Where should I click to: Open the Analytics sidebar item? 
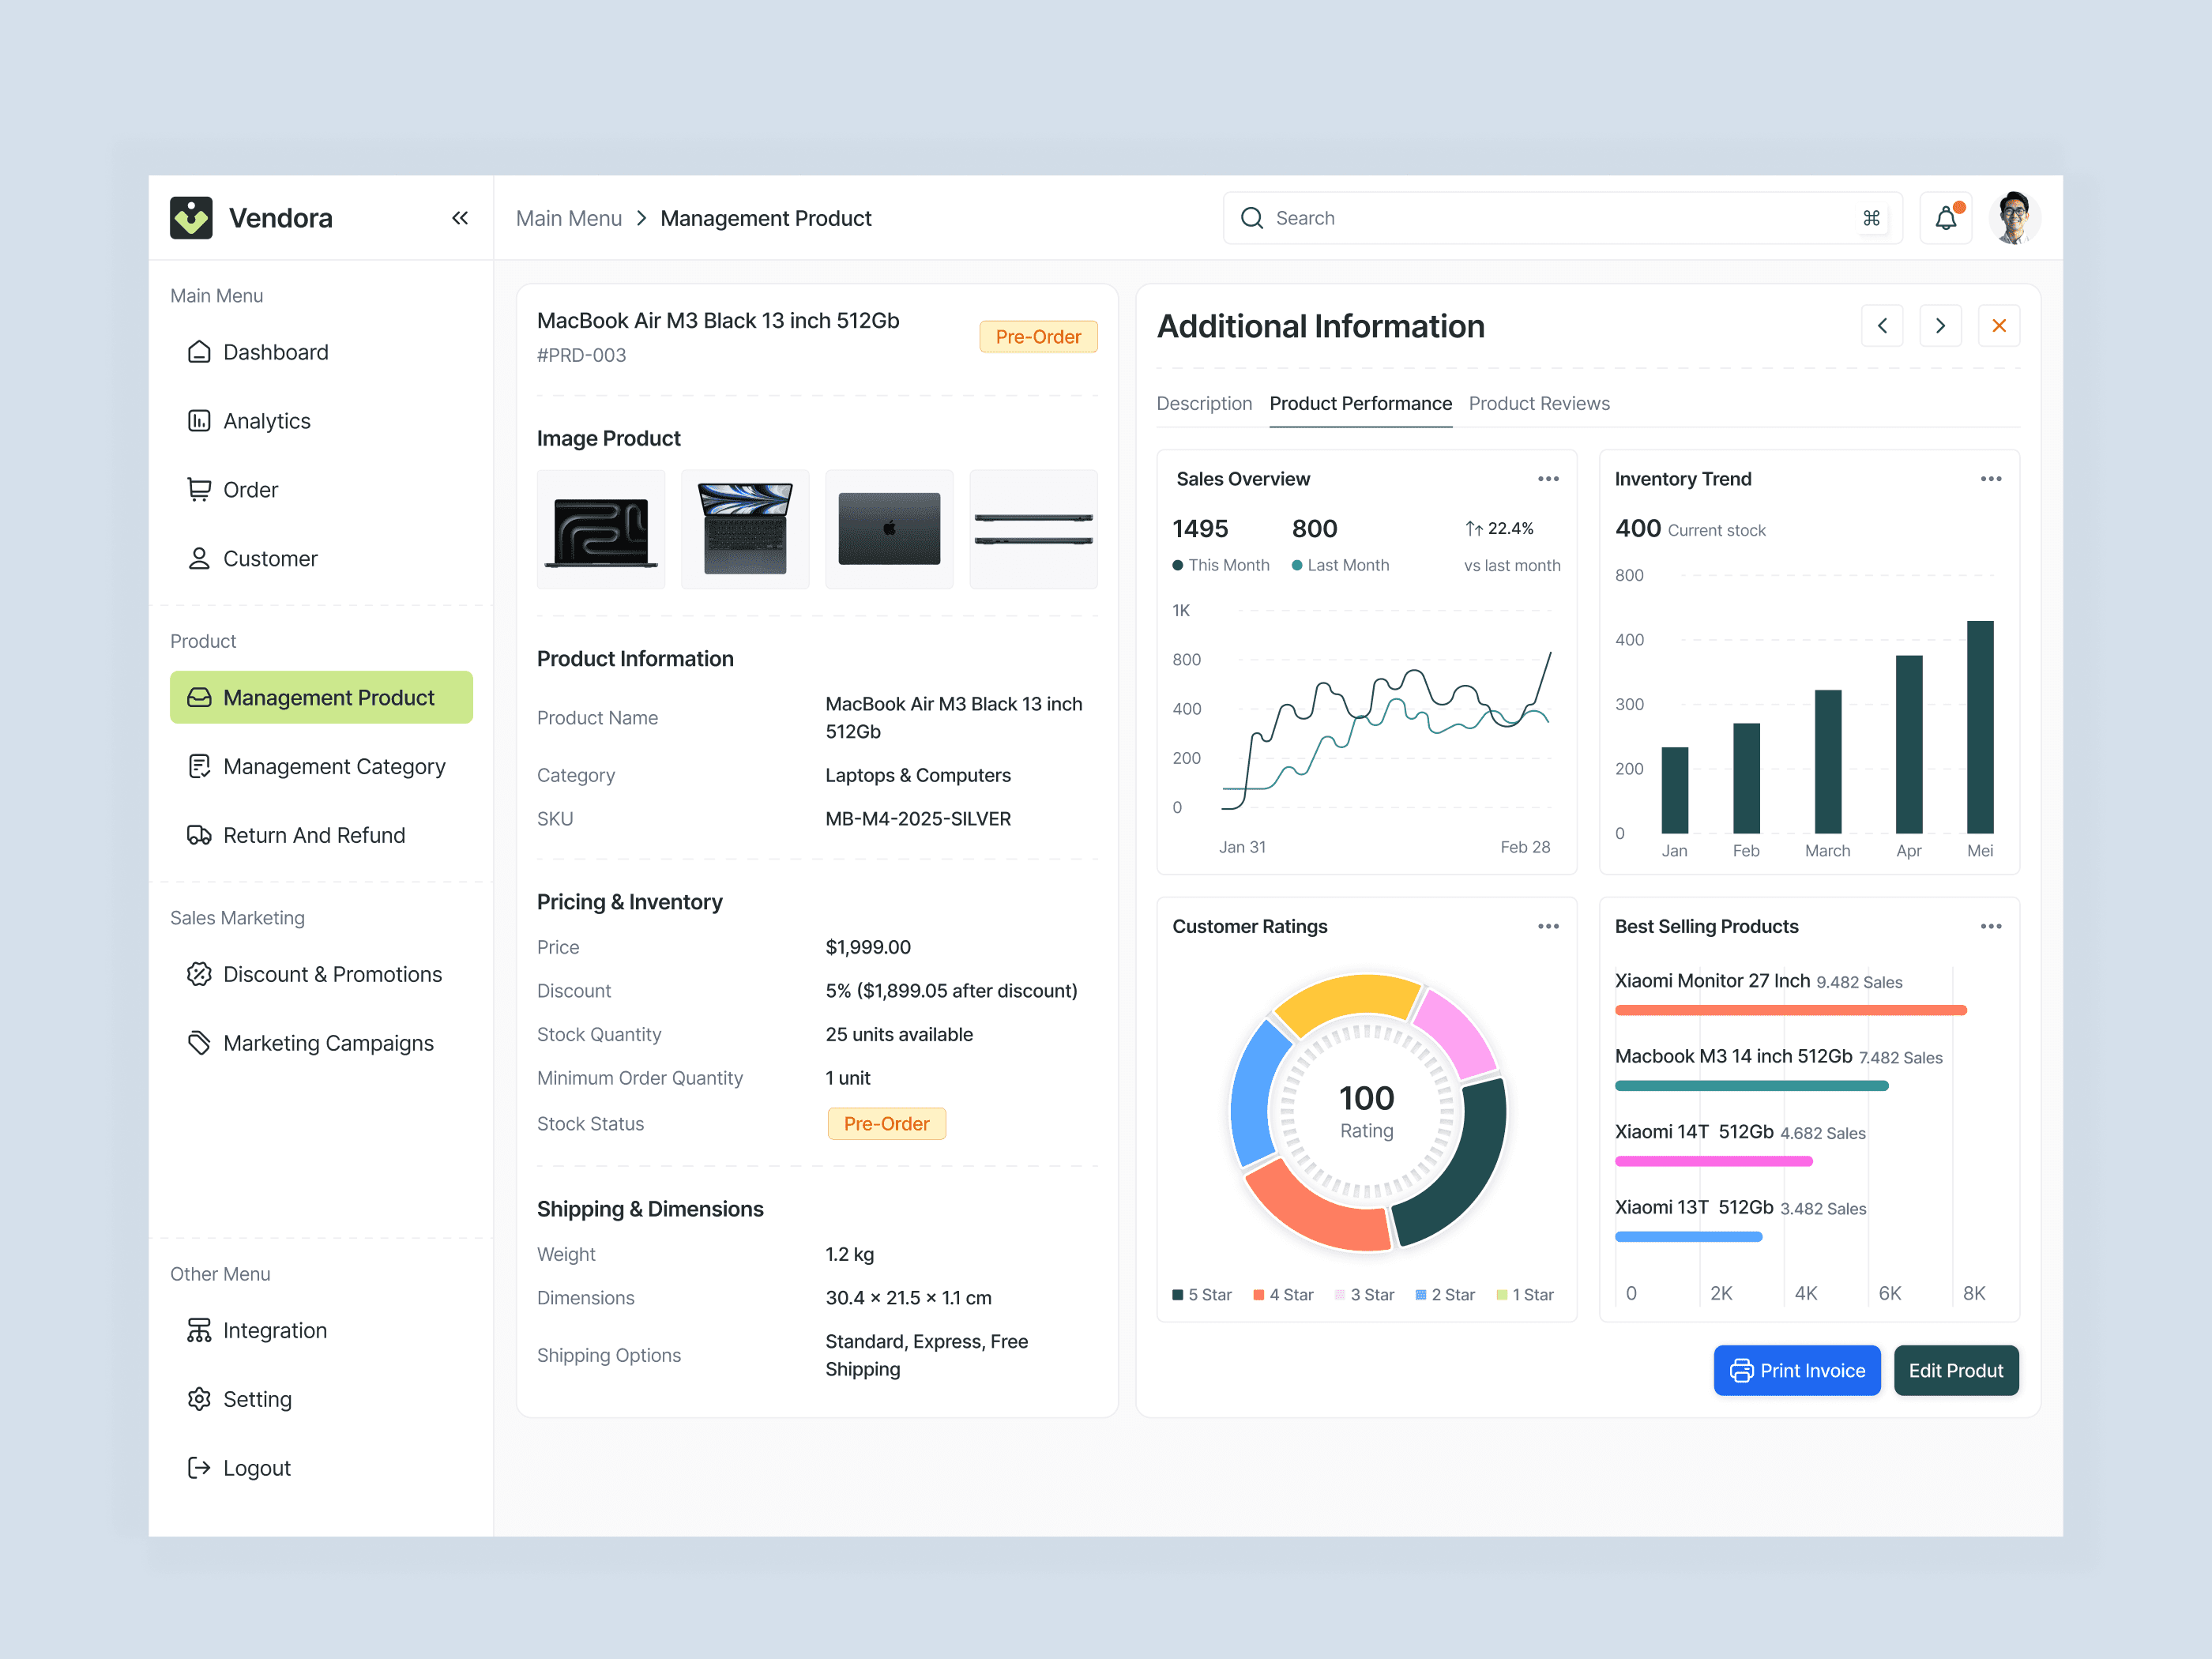[266, 421]
